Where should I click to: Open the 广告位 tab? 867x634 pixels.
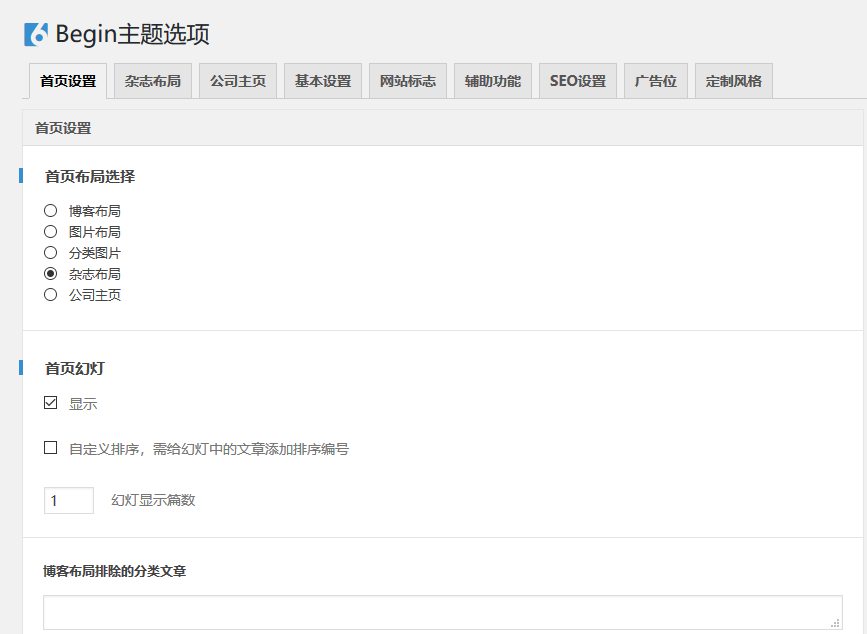[x=656, y=81]
